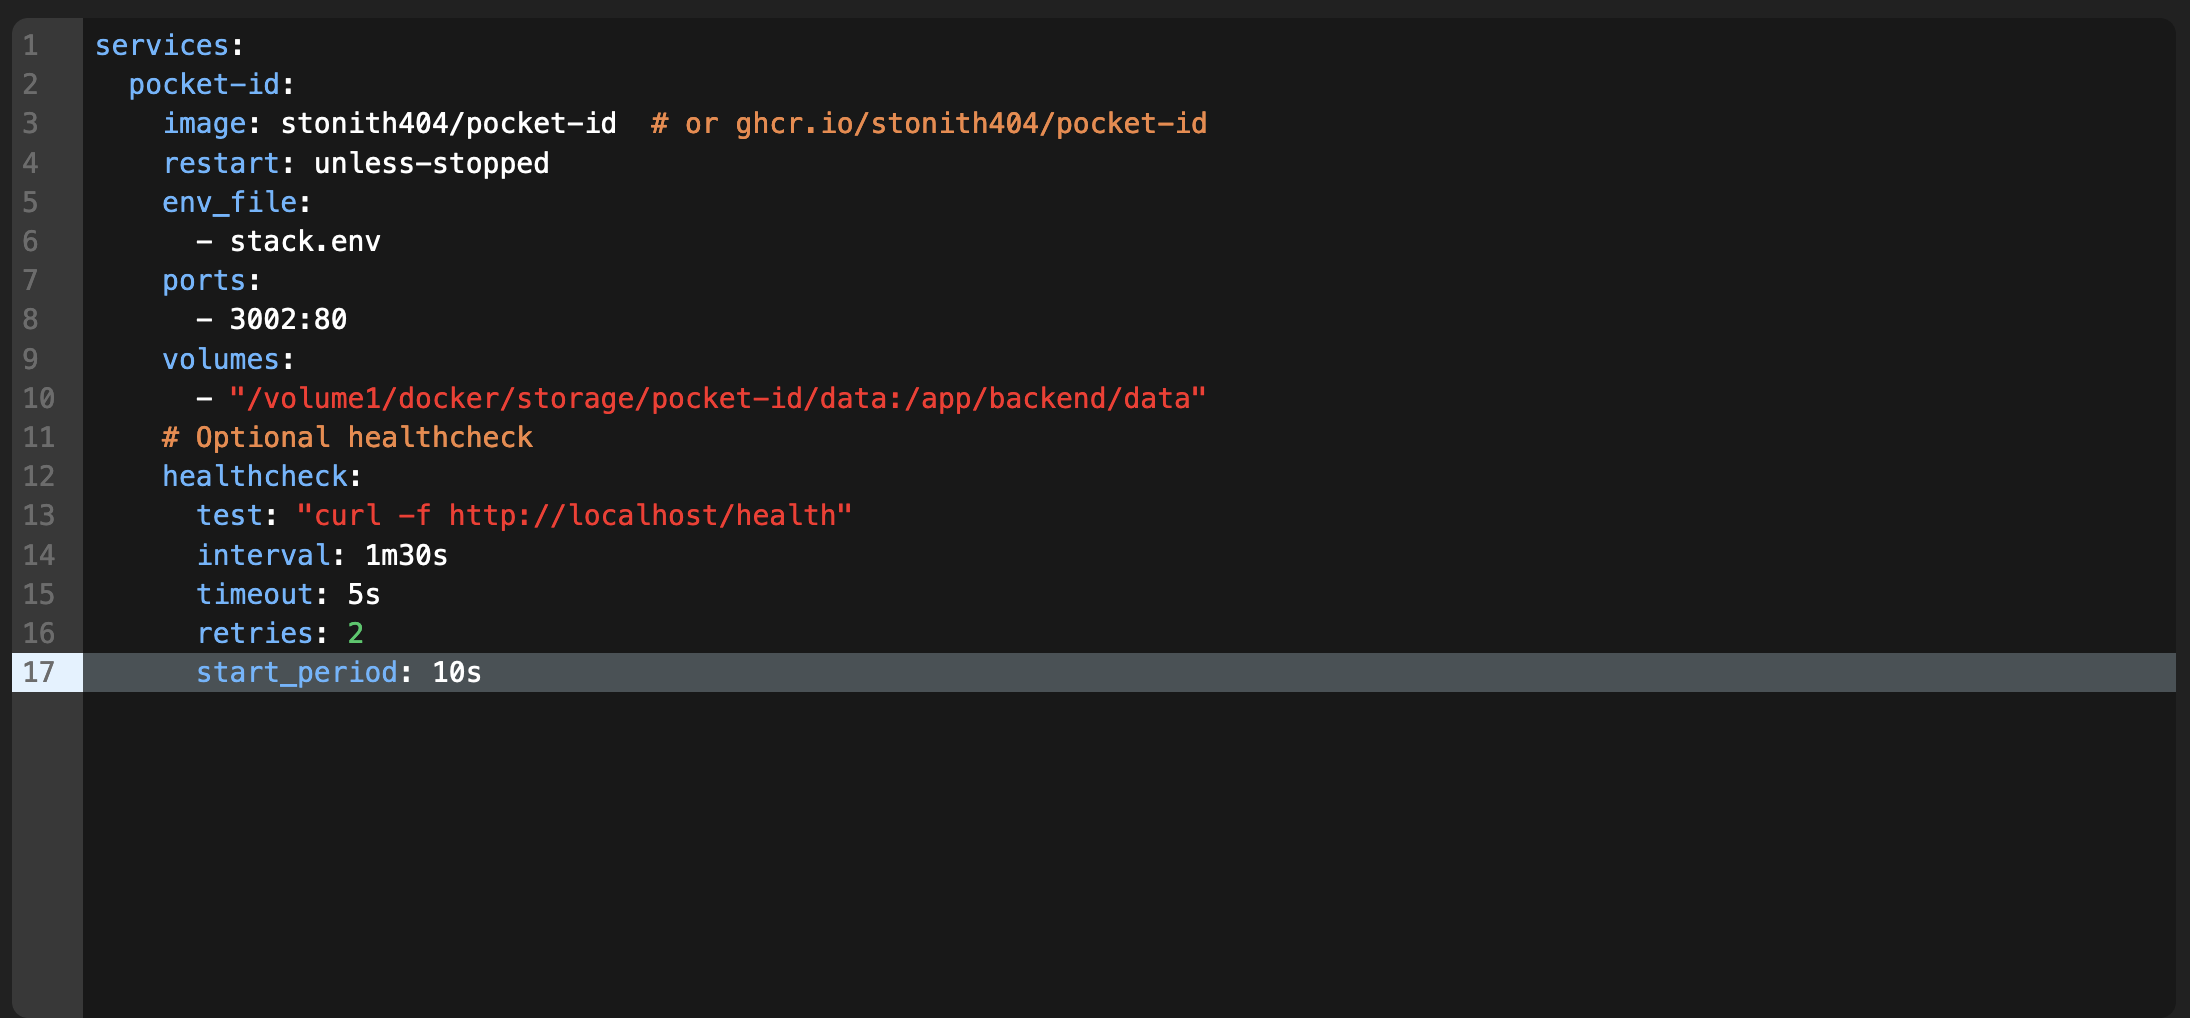2190x1018 pixels.
Task: Click the 'healthcheck' key on line 12
Action: [x=255, y=476]
